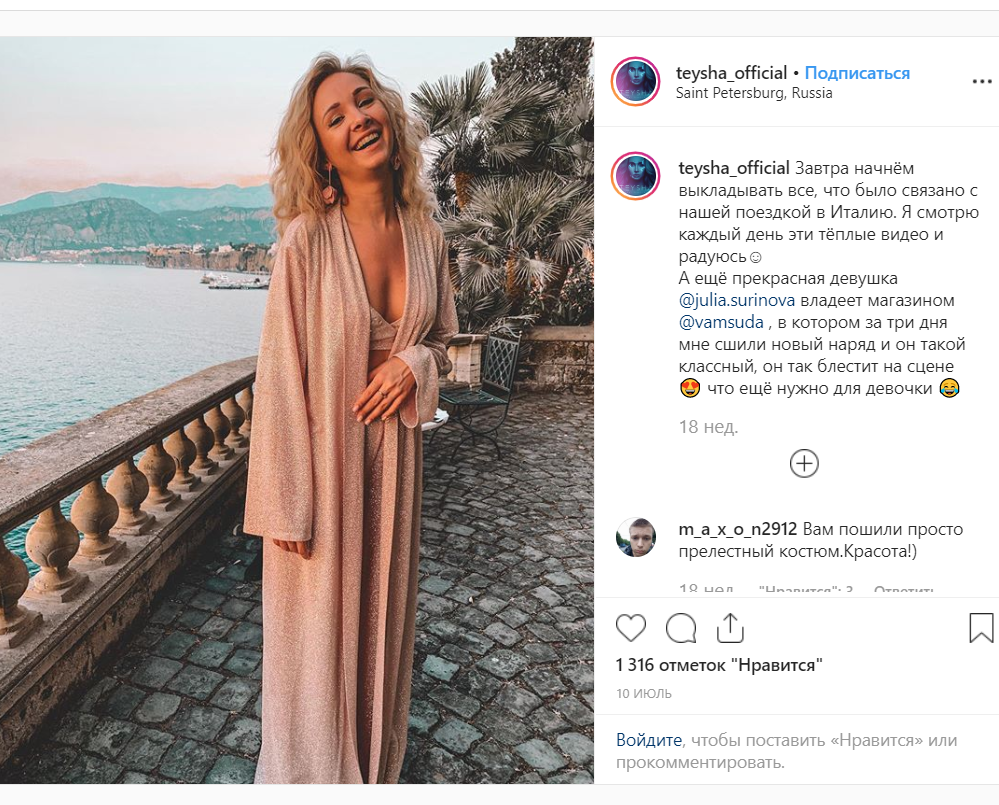The height and width of the screenshot is (805, 999).
Task: Save the post with the bookmark icon
Action: [981, 628]
